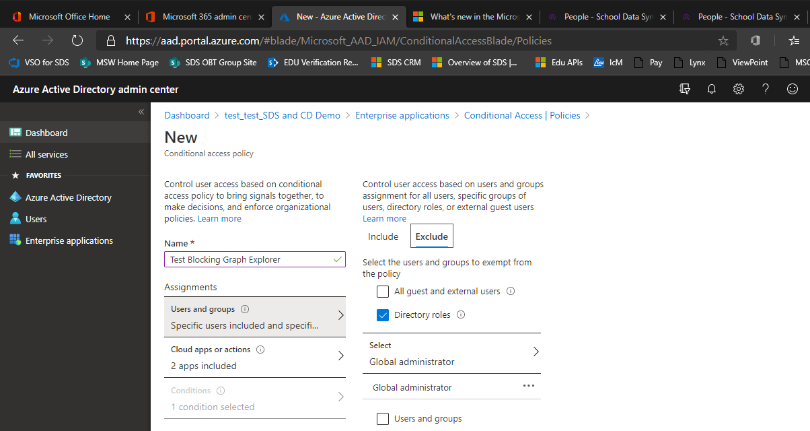Open Edu APIs bookmark
The height and width of the screenshot is (431, 810).
(558, 62)
